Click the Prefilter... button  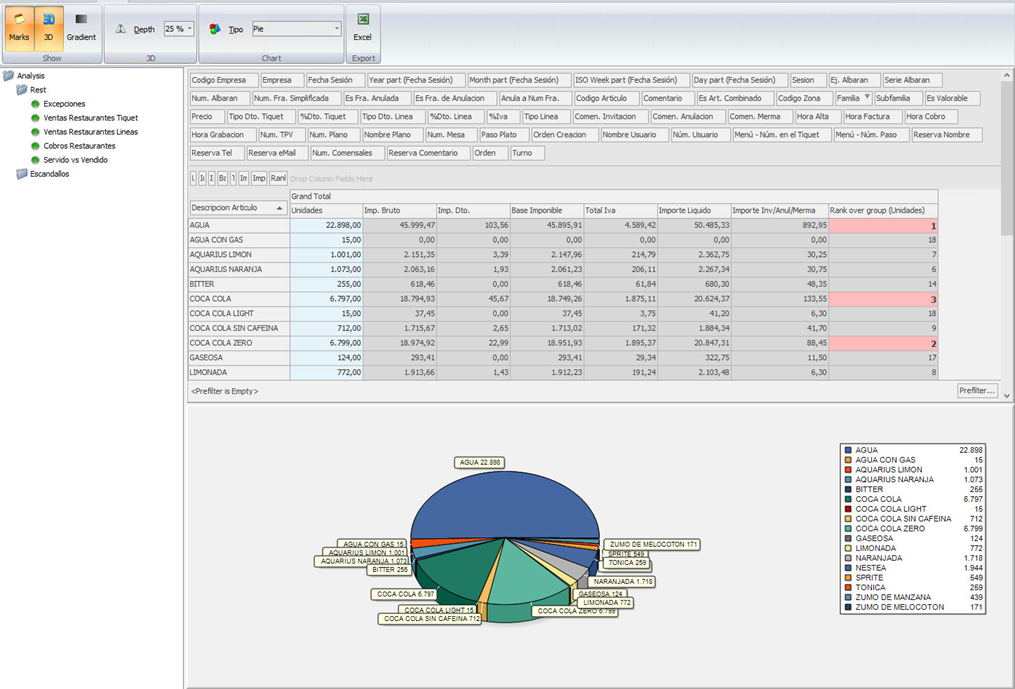point(977,391)
